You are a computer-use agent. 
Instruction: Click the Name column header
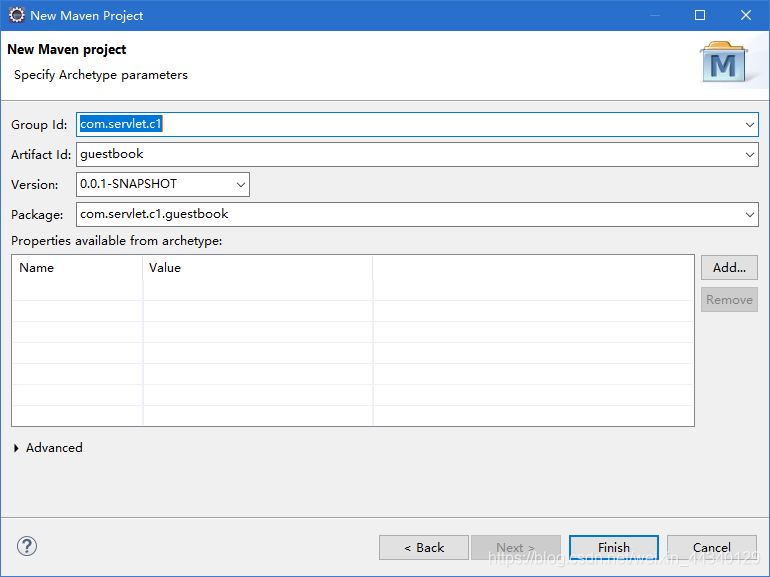78,268
